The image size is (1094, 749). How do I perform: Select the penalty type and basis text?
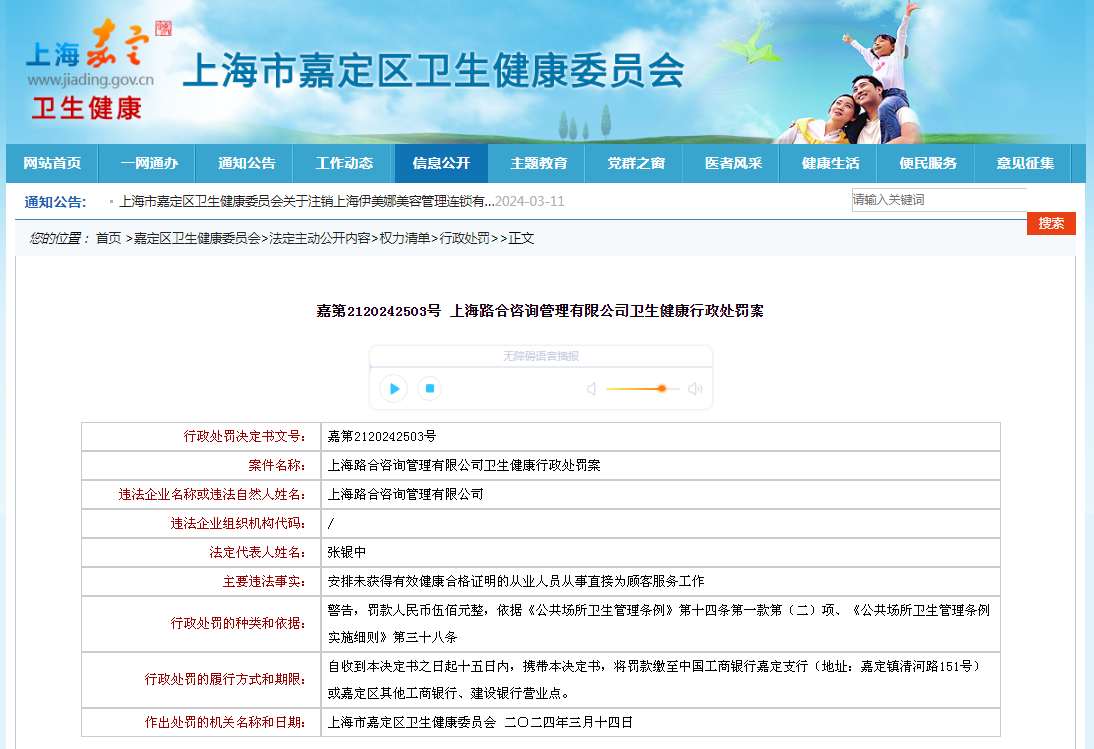coord(659,623)
